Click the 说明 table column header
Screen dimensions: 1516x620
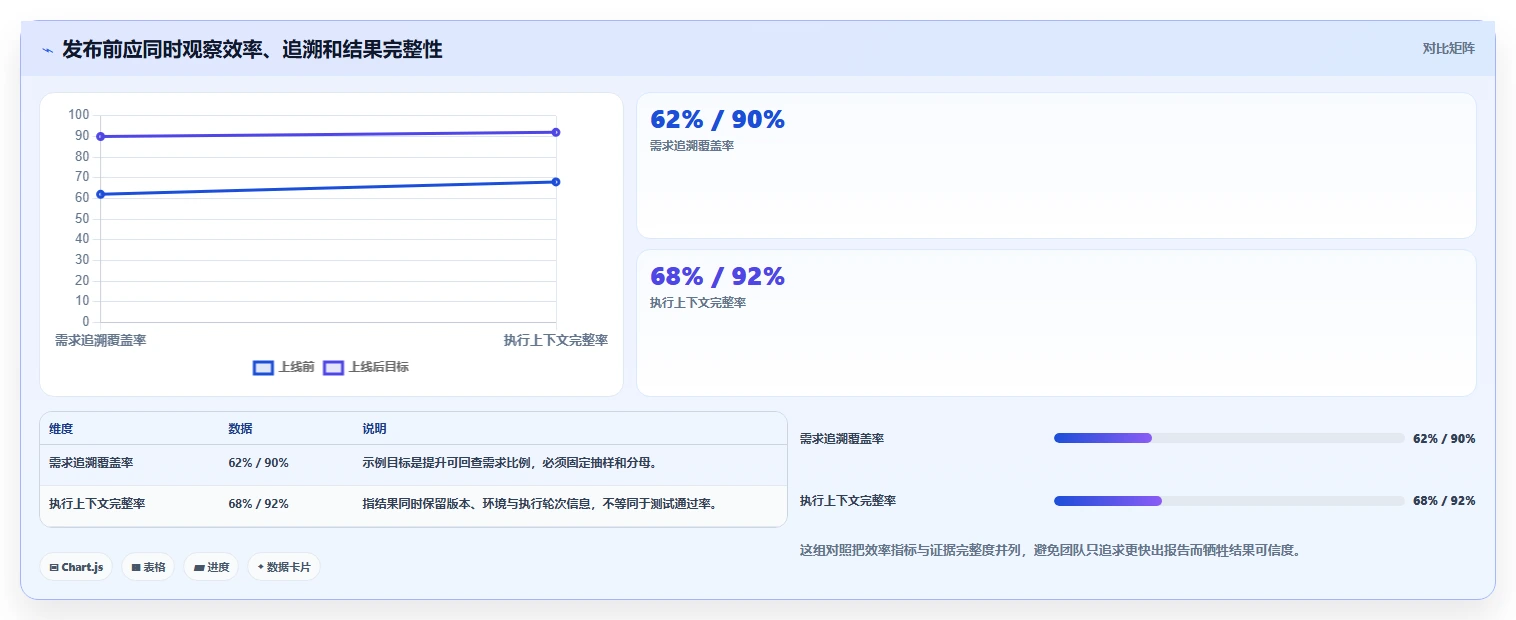click(374, 429)
